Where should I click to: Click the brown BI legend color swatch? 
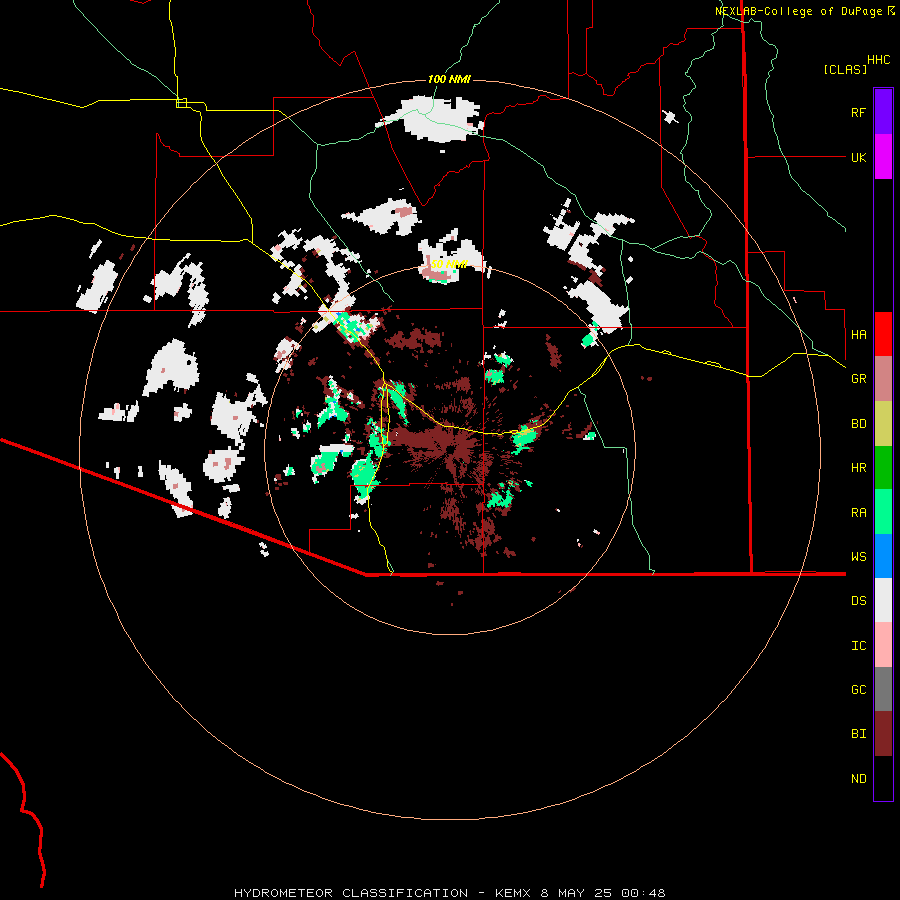pyautogui.click(x=883, y=734)
